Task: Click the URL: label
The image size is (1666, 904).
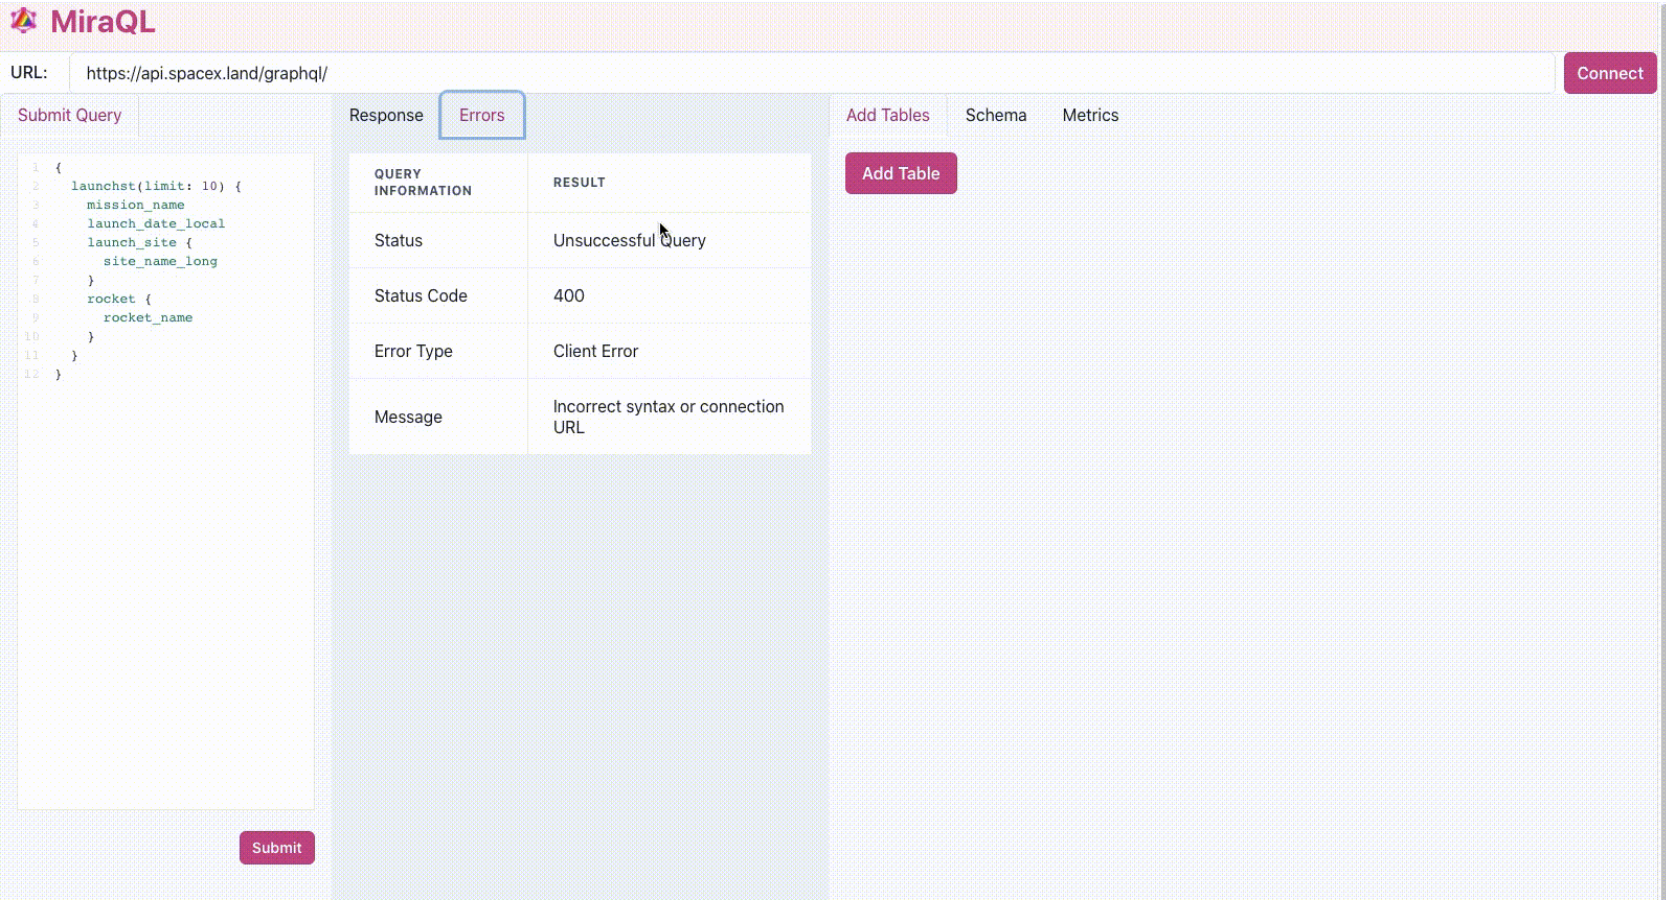Action: pos(29,73)
